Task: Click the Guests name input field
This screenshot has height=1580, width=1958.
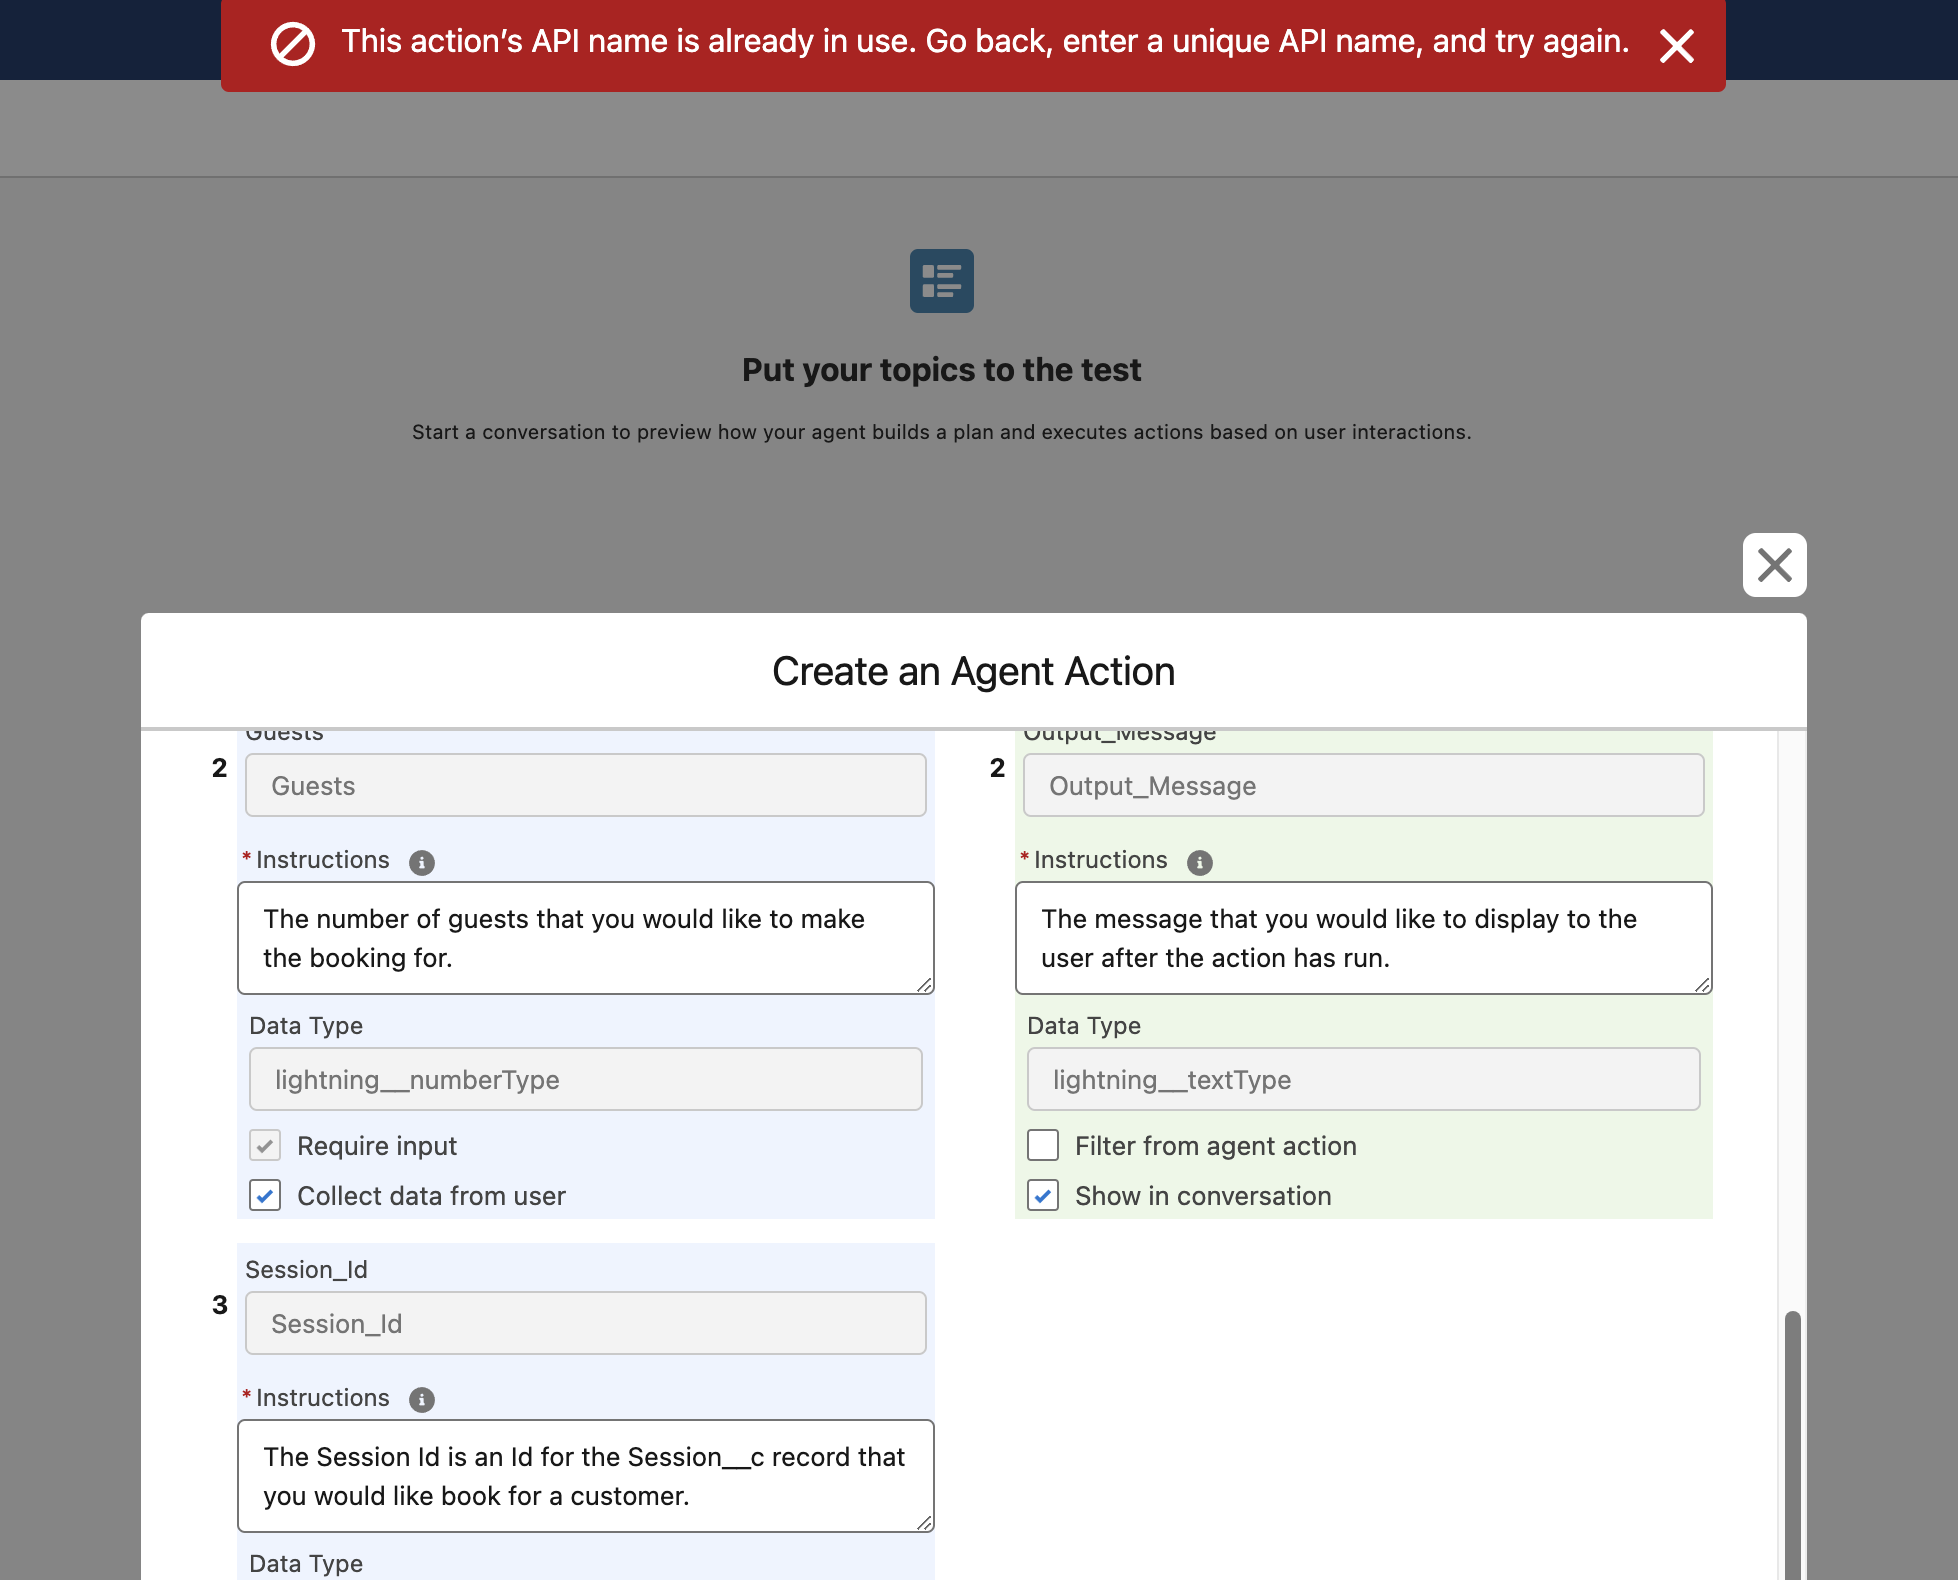Action: click(585, 786)
